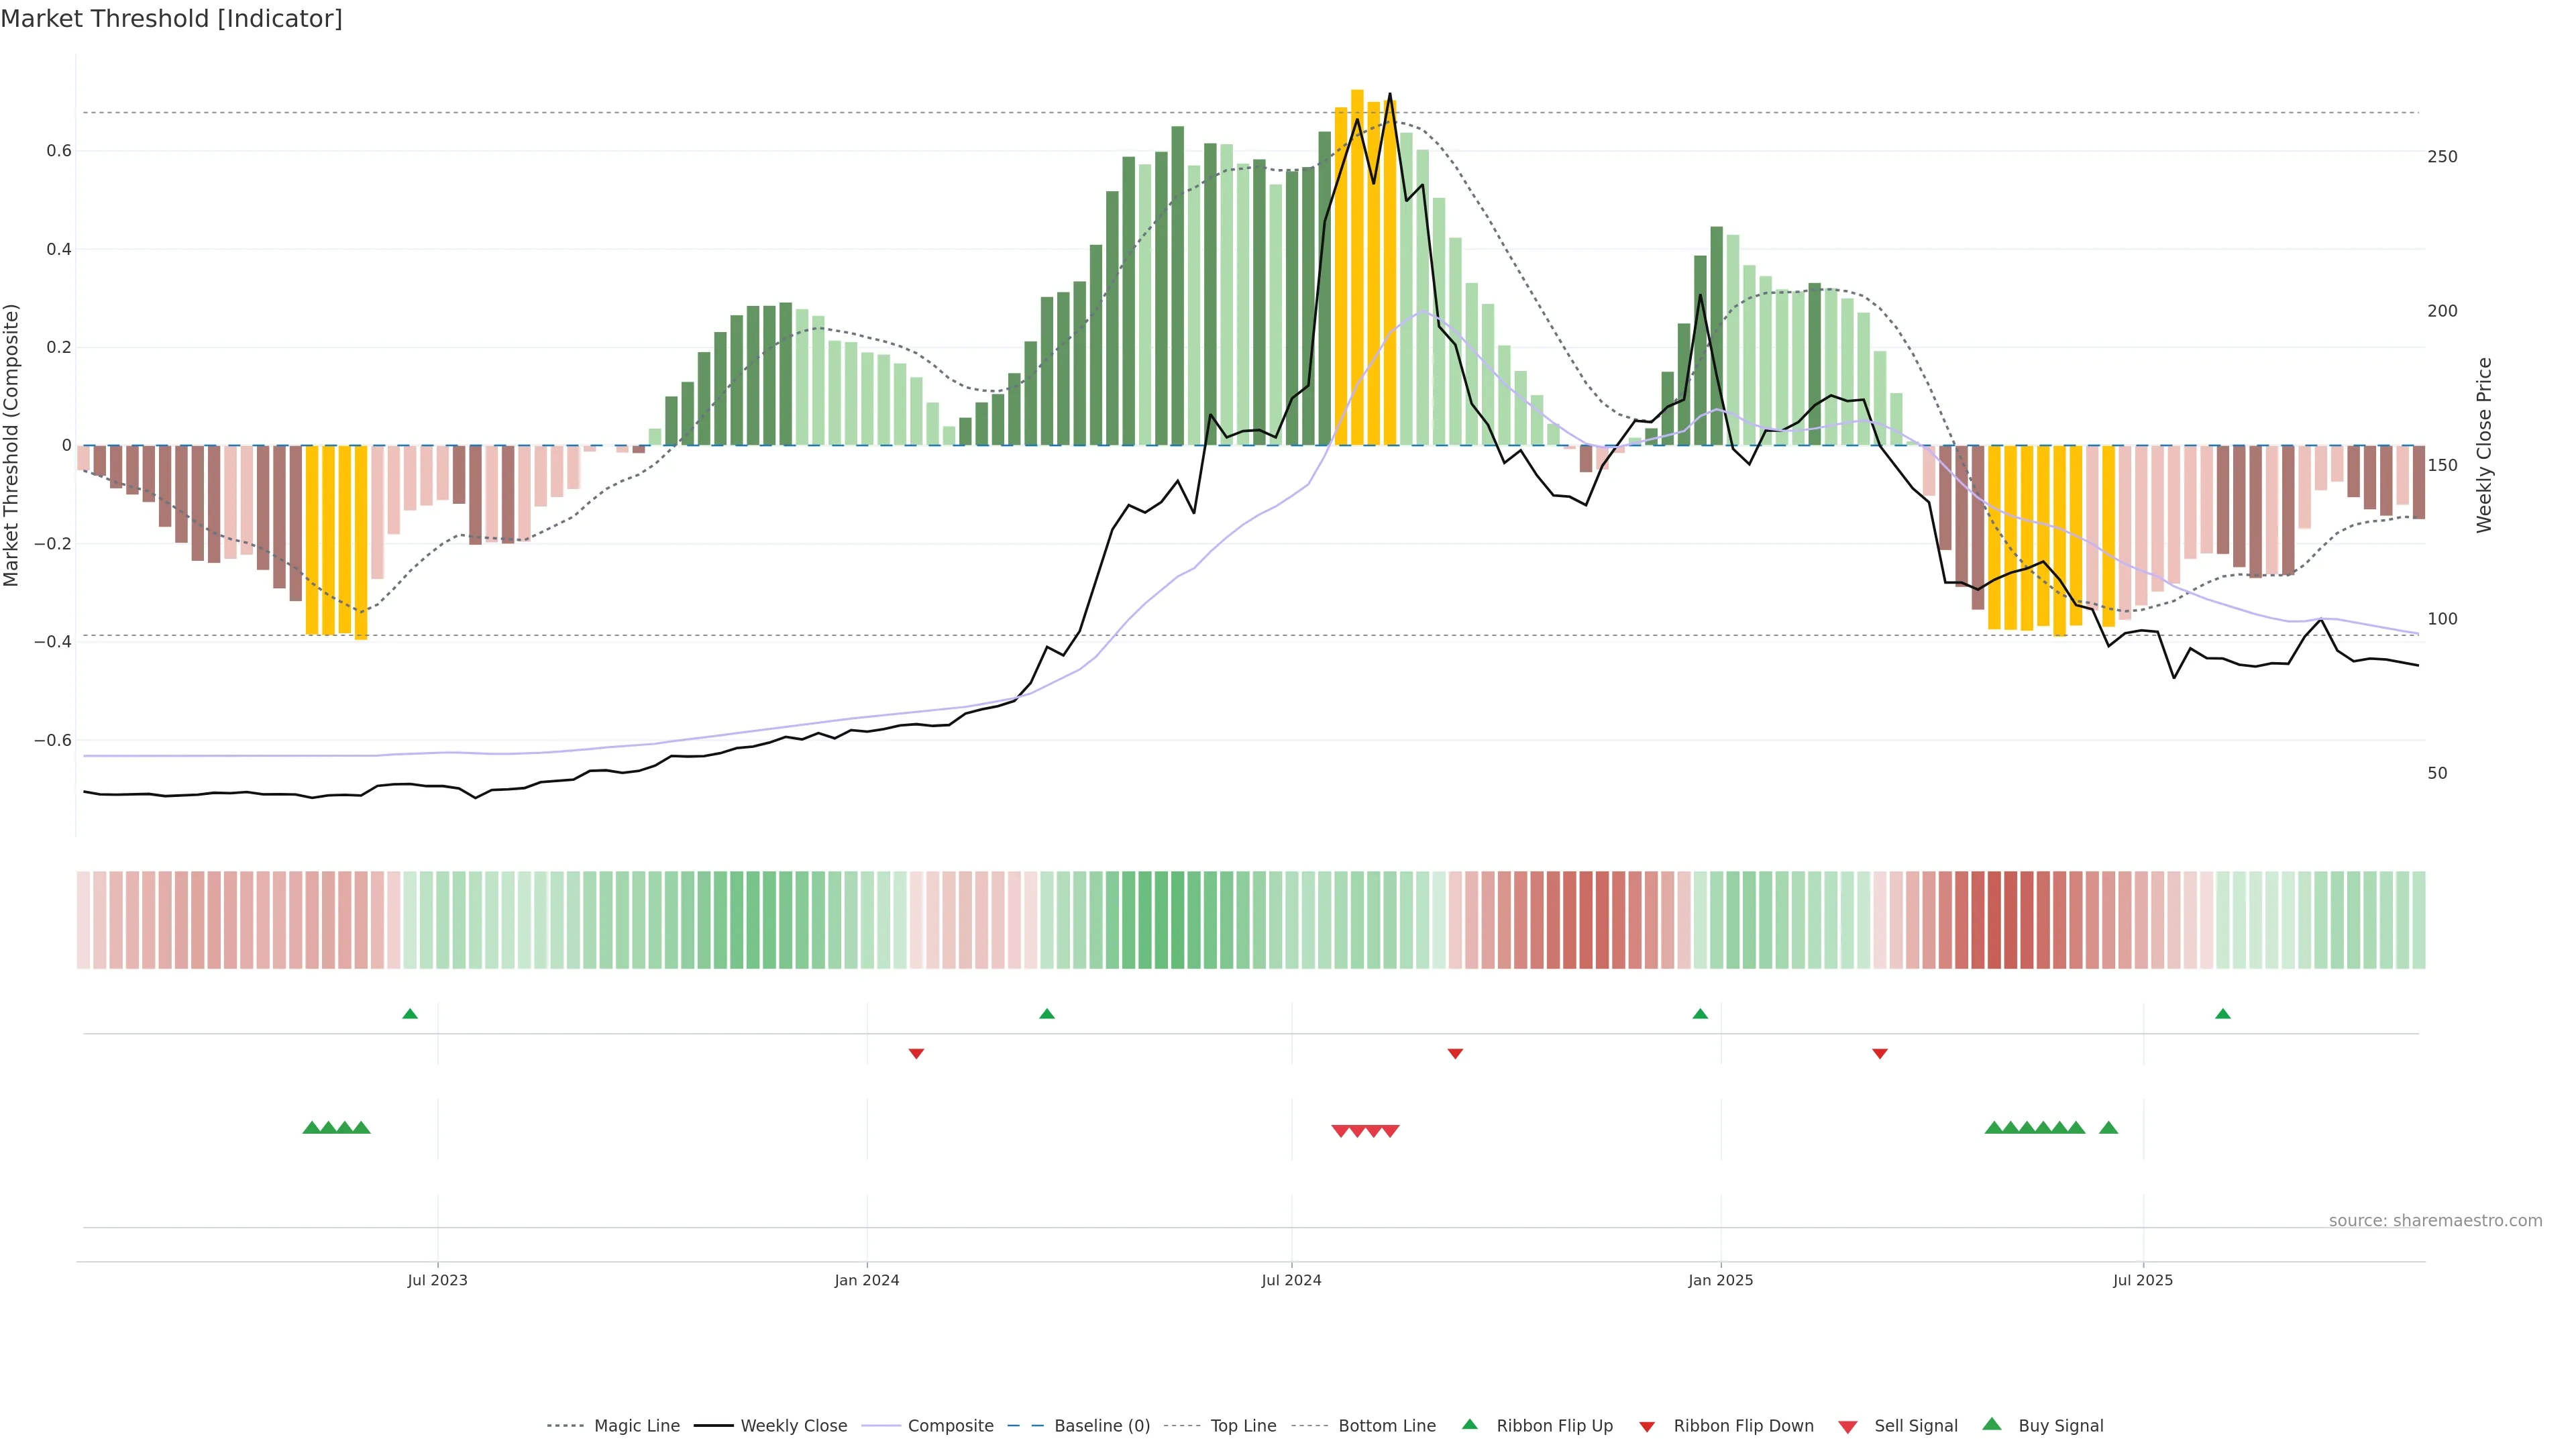Click the Jan 2025 x-axis label
Viewport: 2576px width, 1449px height.
point(1720,1280)
